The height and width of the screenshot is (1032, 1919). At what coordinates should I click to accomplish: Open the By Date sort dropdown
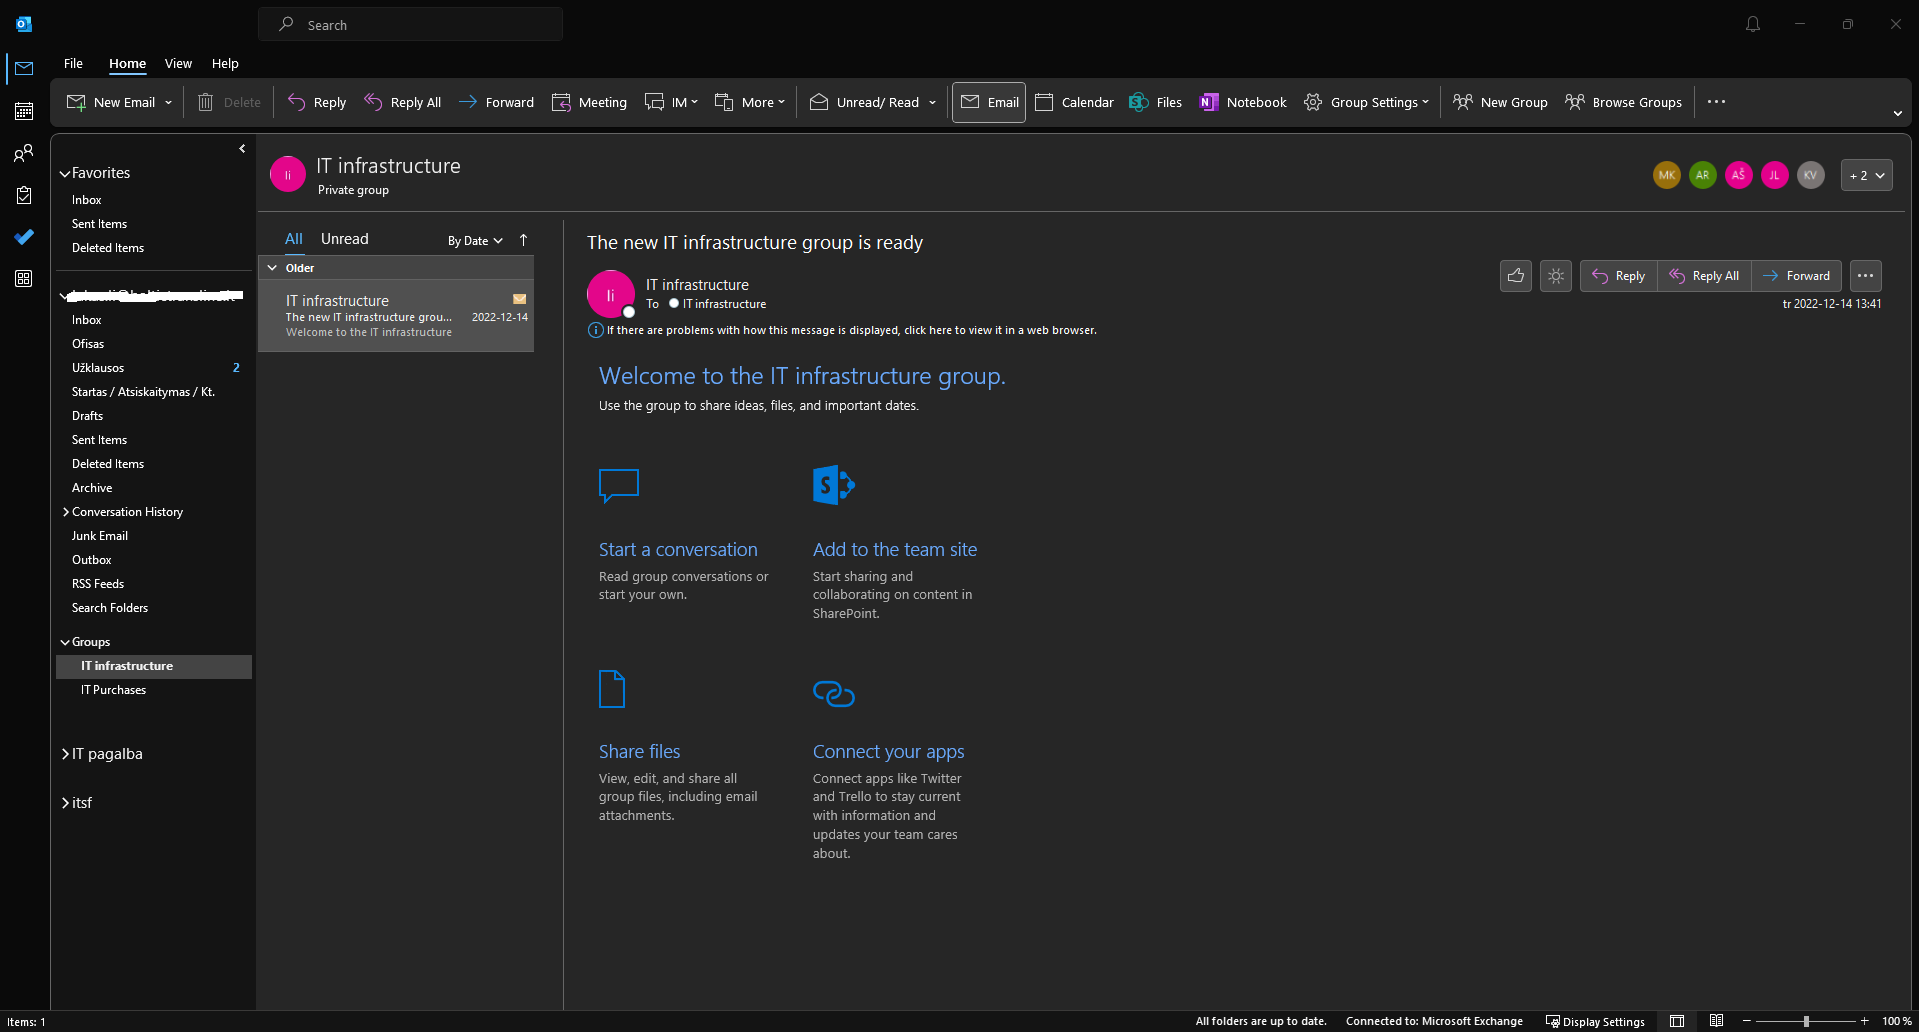pos(475,241)
